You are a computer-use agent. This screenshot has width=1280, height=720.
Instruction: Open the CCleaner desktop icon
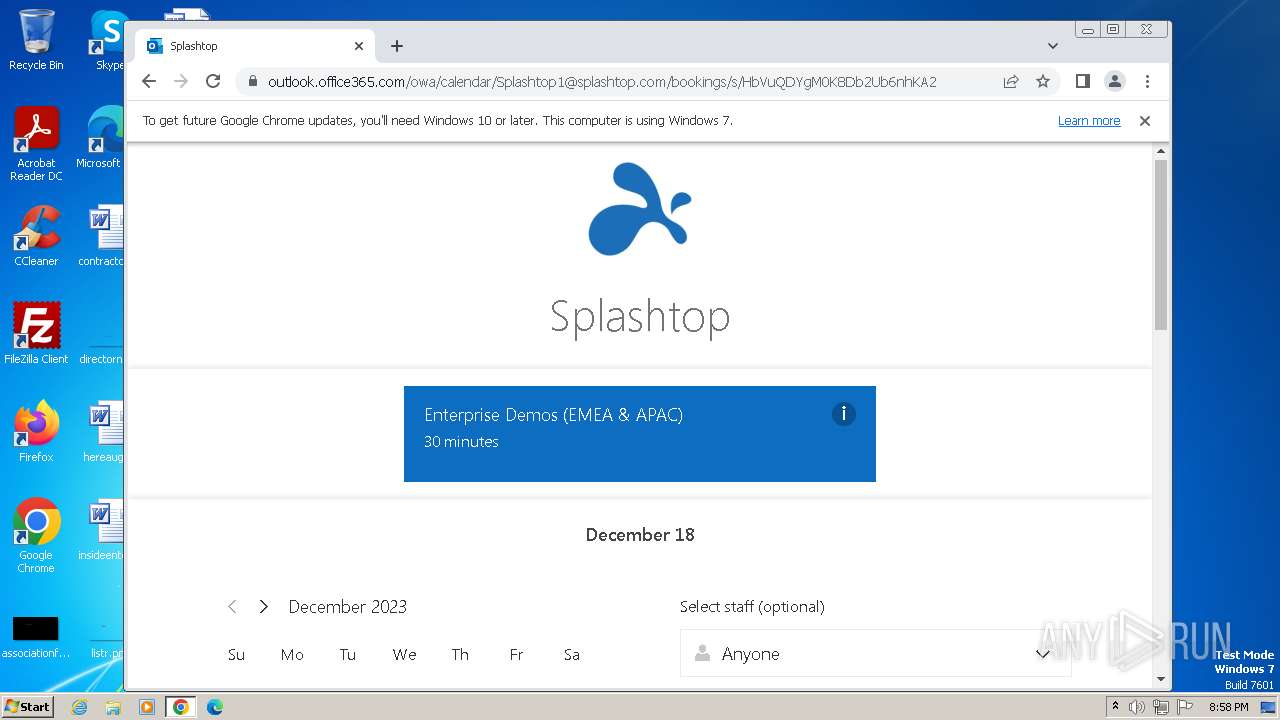tap(36, 236)
